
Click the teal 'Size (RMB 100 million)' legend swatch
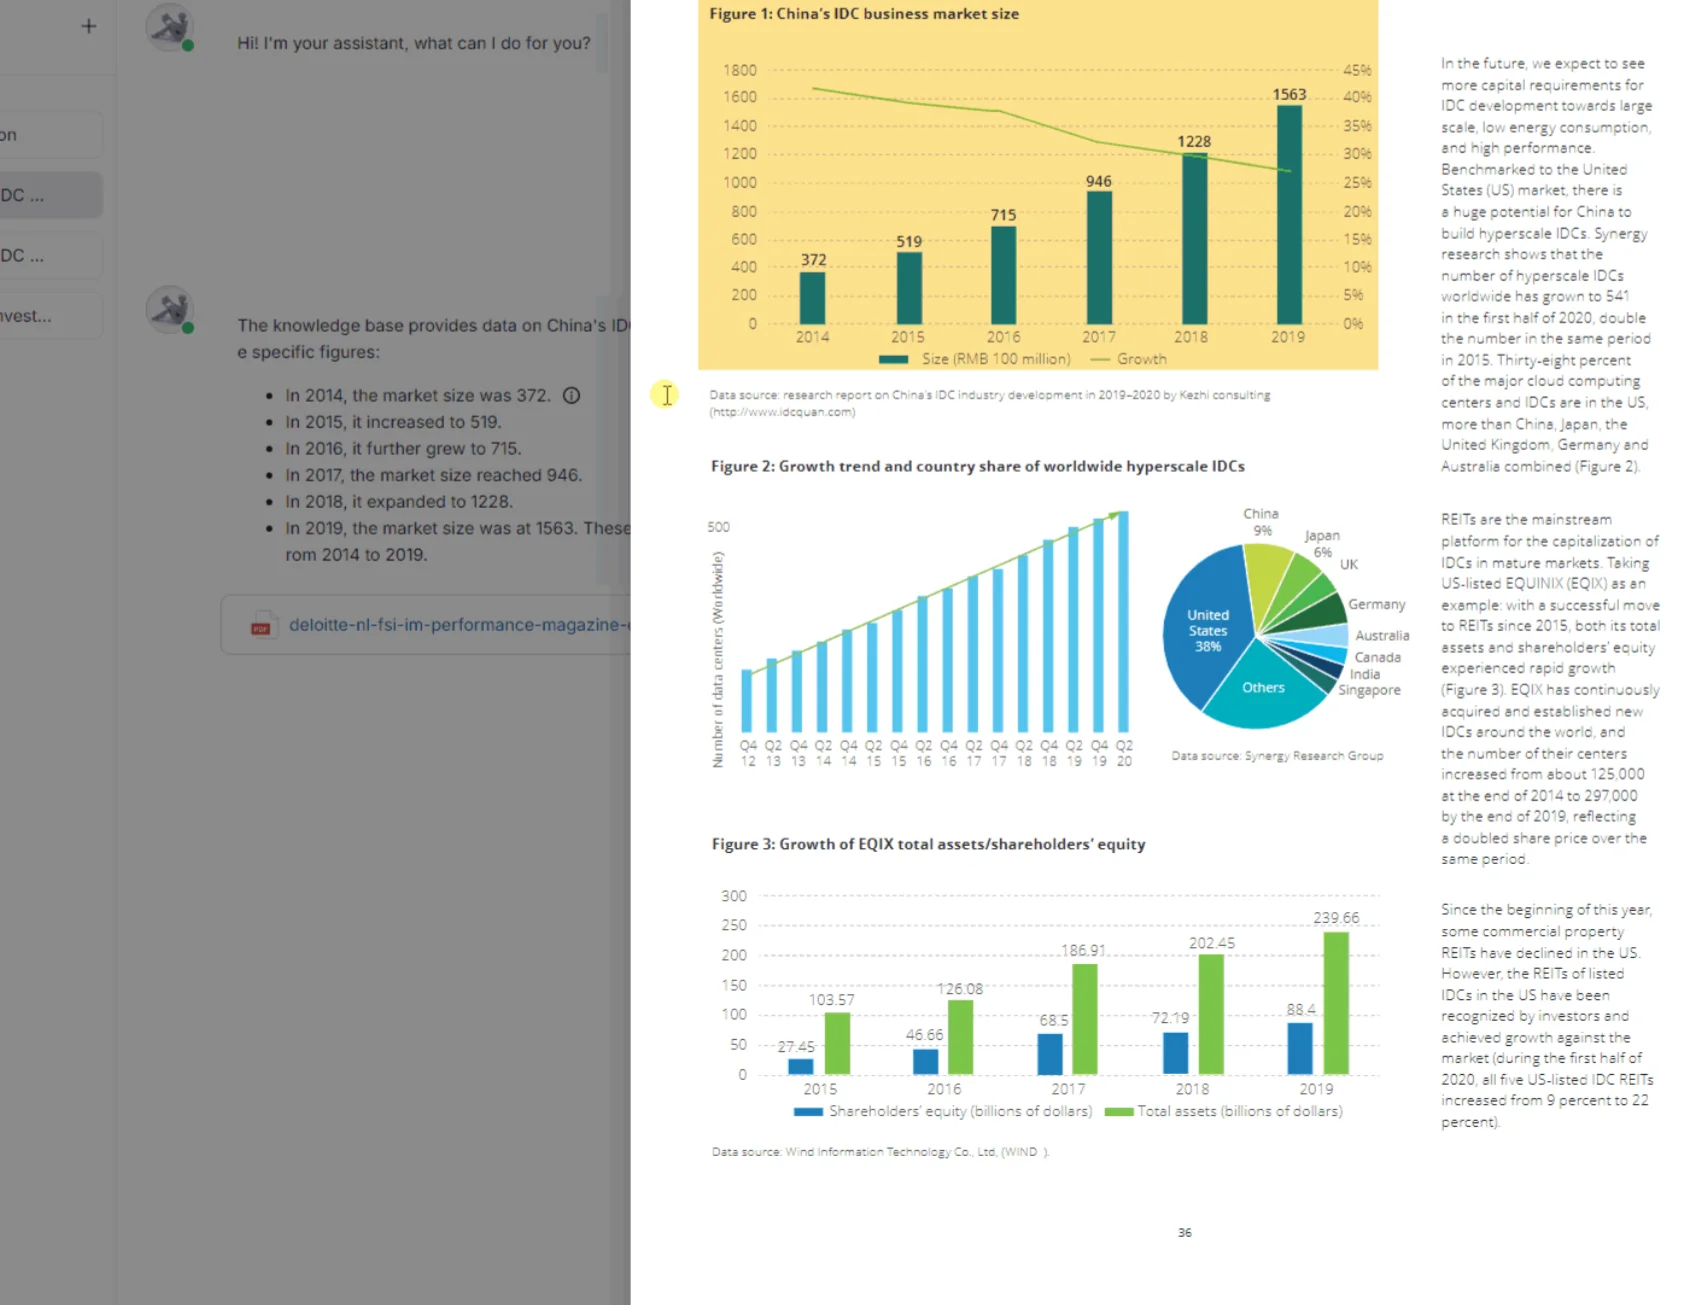coord(893,359)
